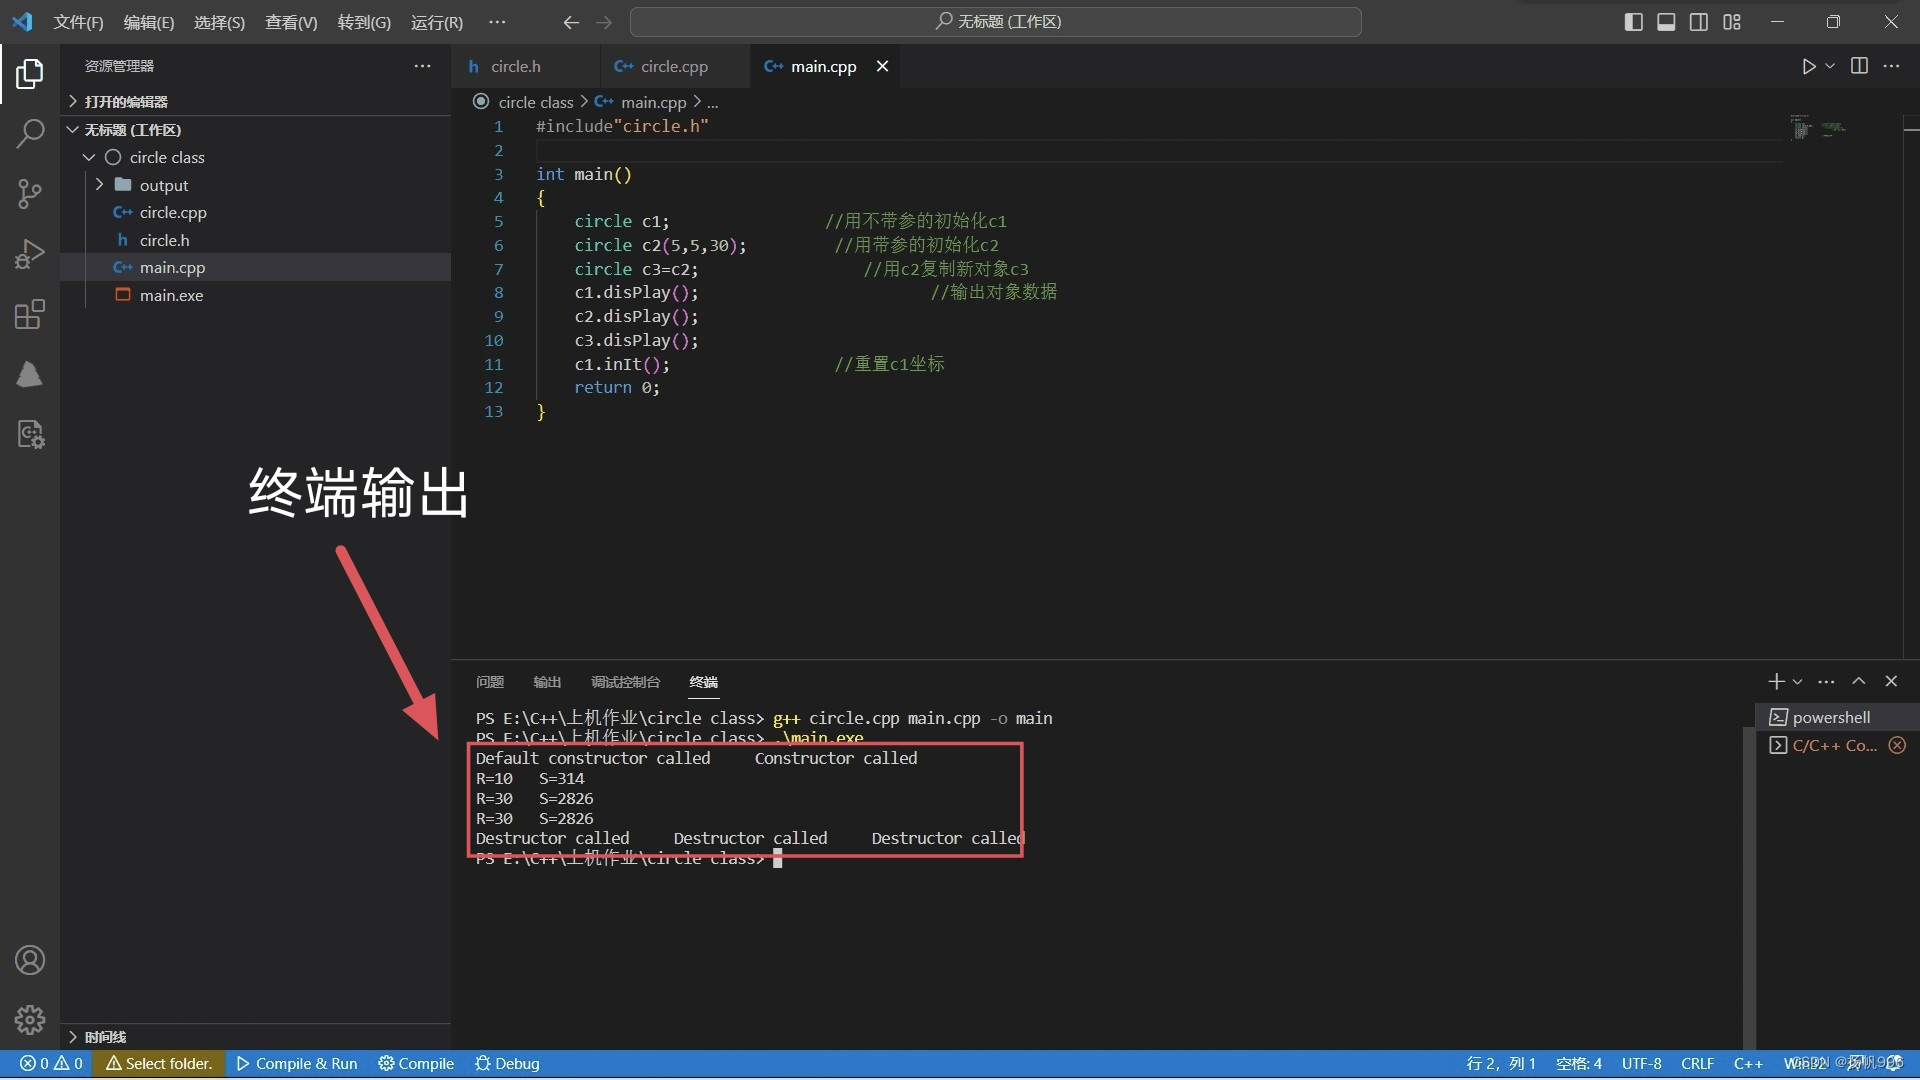
Task: Open main.exe in the explorer
Action: point(171,295)
